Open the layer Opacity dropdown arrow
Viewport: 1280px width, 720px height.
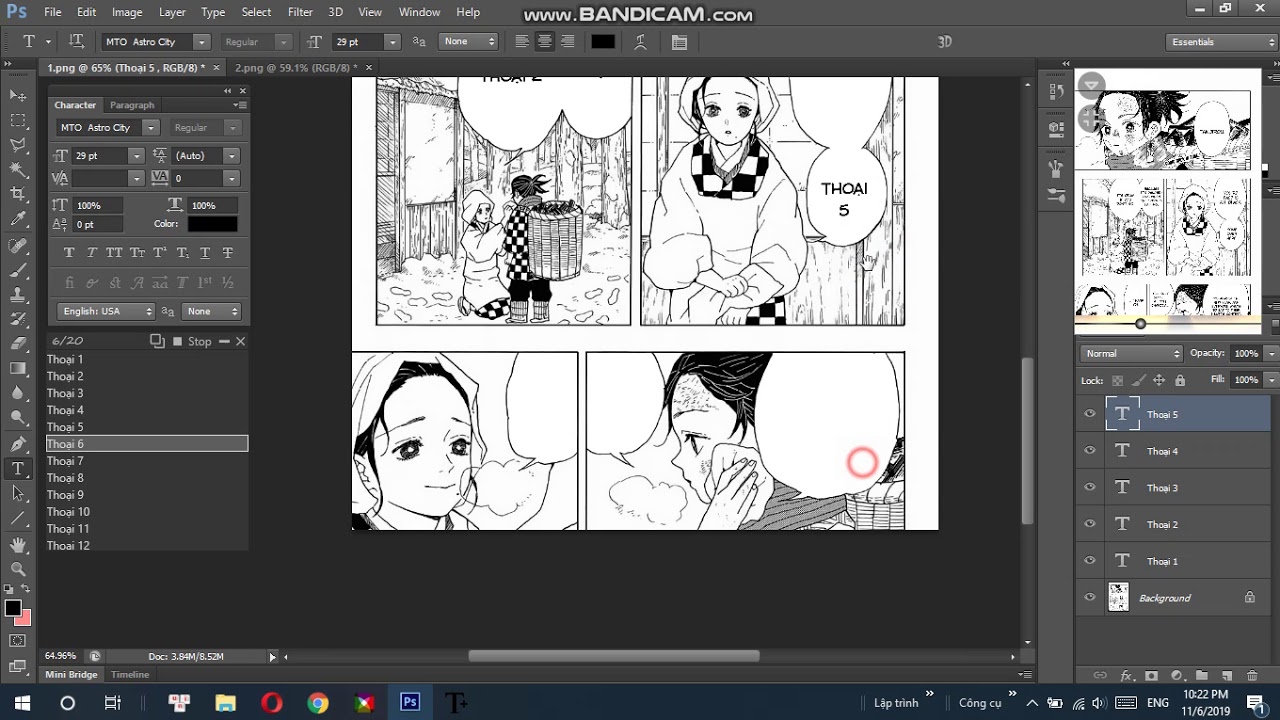[1271, 353]
